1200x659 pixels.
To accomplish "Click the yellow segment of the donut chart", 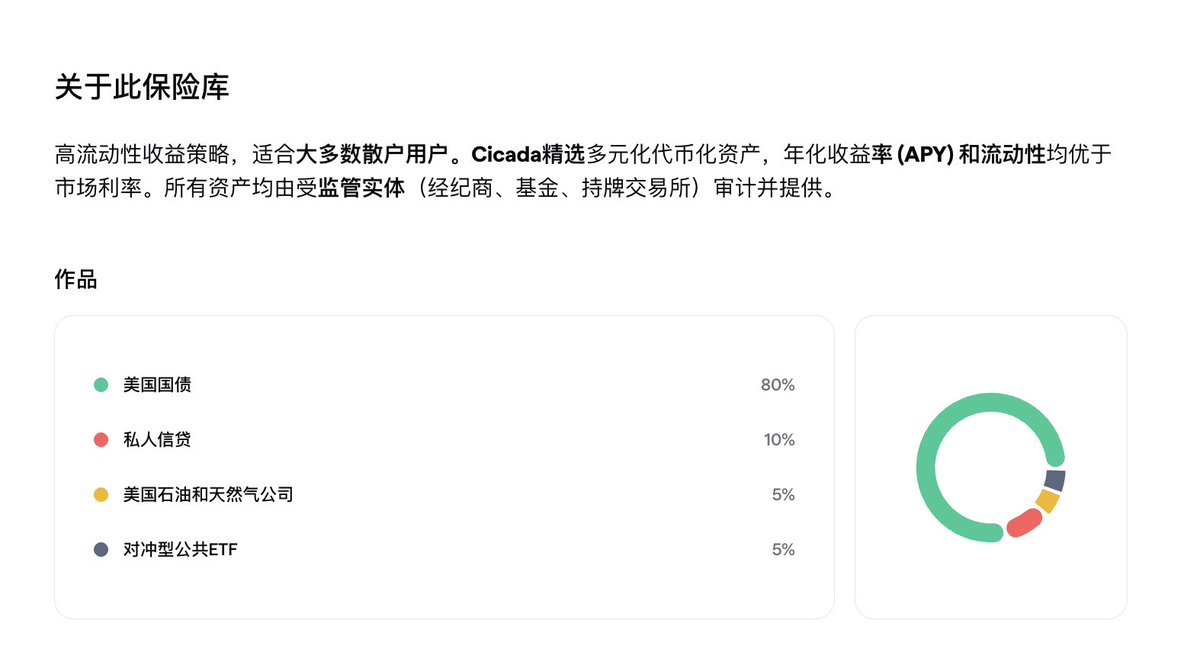I will click(x=1047, y=501).
